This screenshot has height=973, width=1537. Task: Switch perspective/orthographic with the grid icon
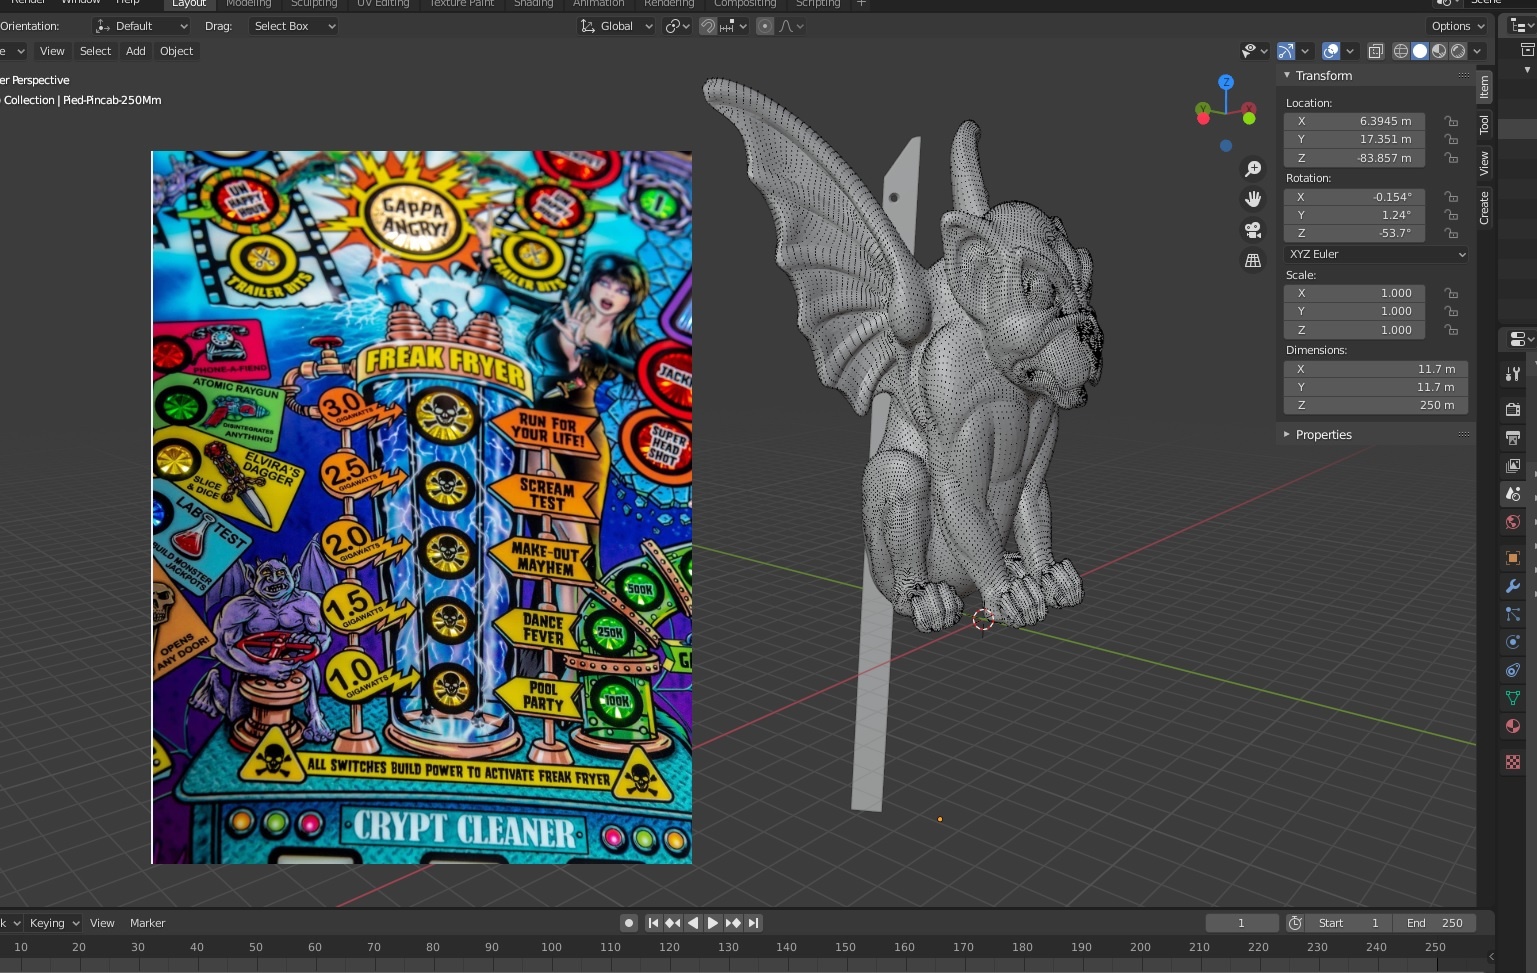click(1252, 260)
